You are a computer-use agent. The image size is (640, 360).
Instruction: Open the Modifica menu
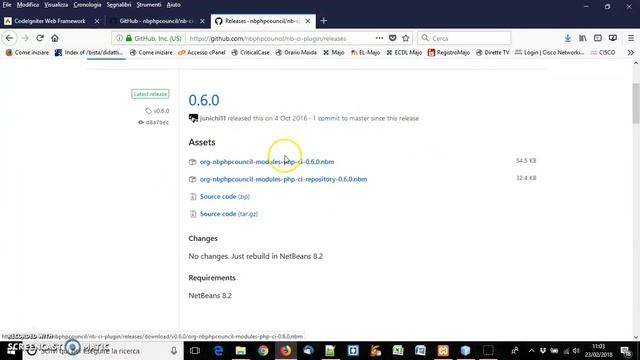click(x=28, y=5)
